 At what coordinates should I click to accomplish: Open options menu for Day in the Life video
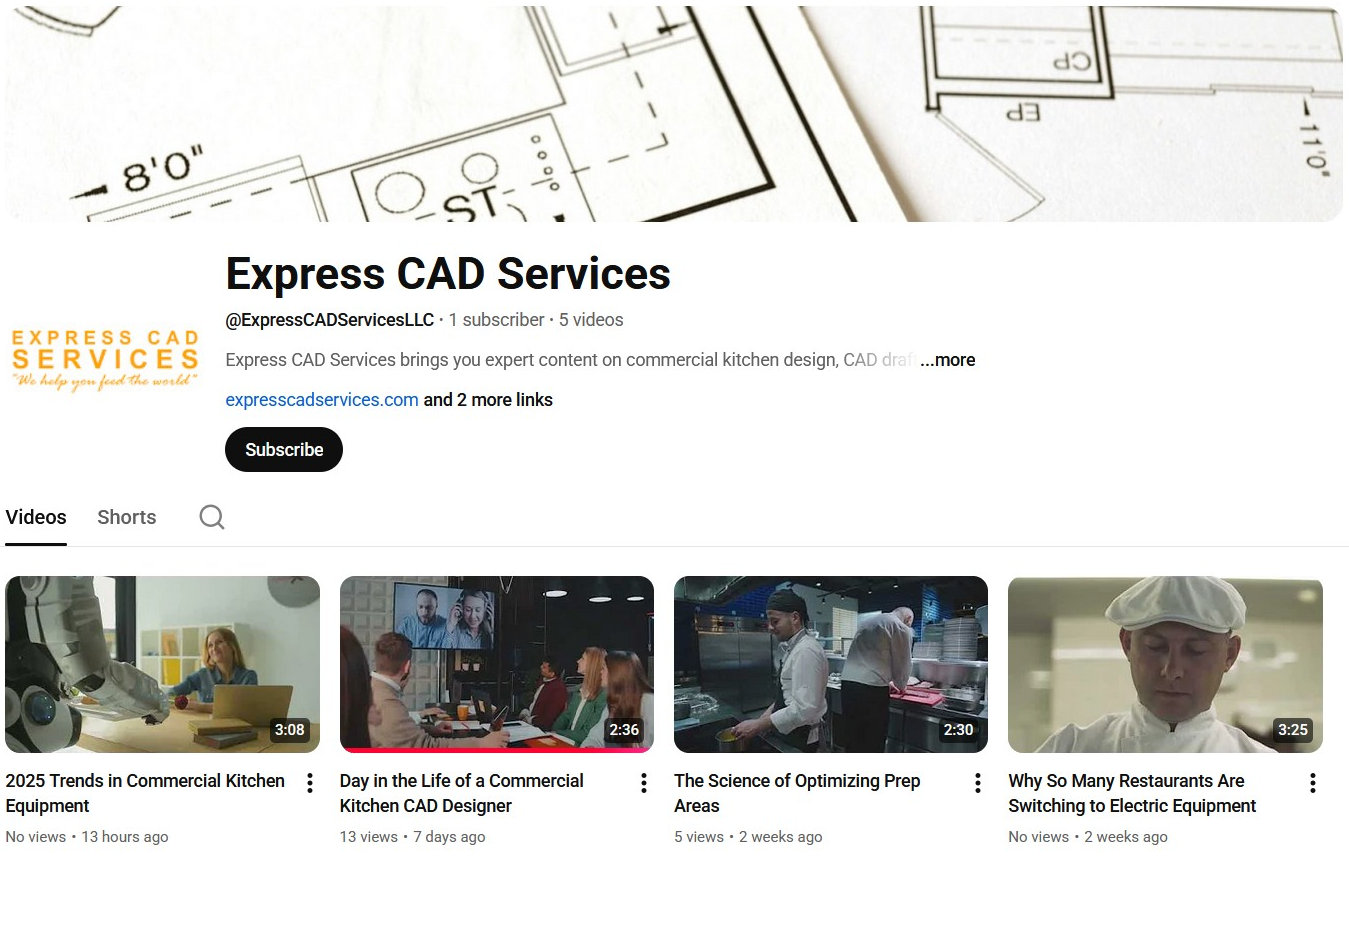point(643,782)
